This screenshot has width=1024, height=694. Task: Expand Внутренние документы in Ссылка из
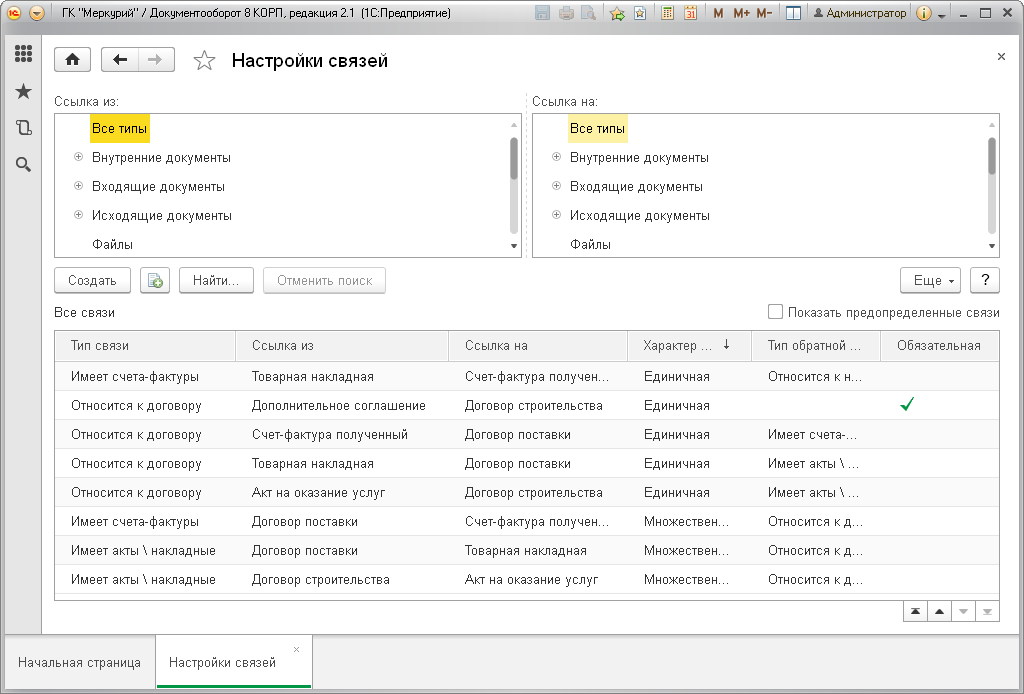pyautogui.click(x=78, y=157)
